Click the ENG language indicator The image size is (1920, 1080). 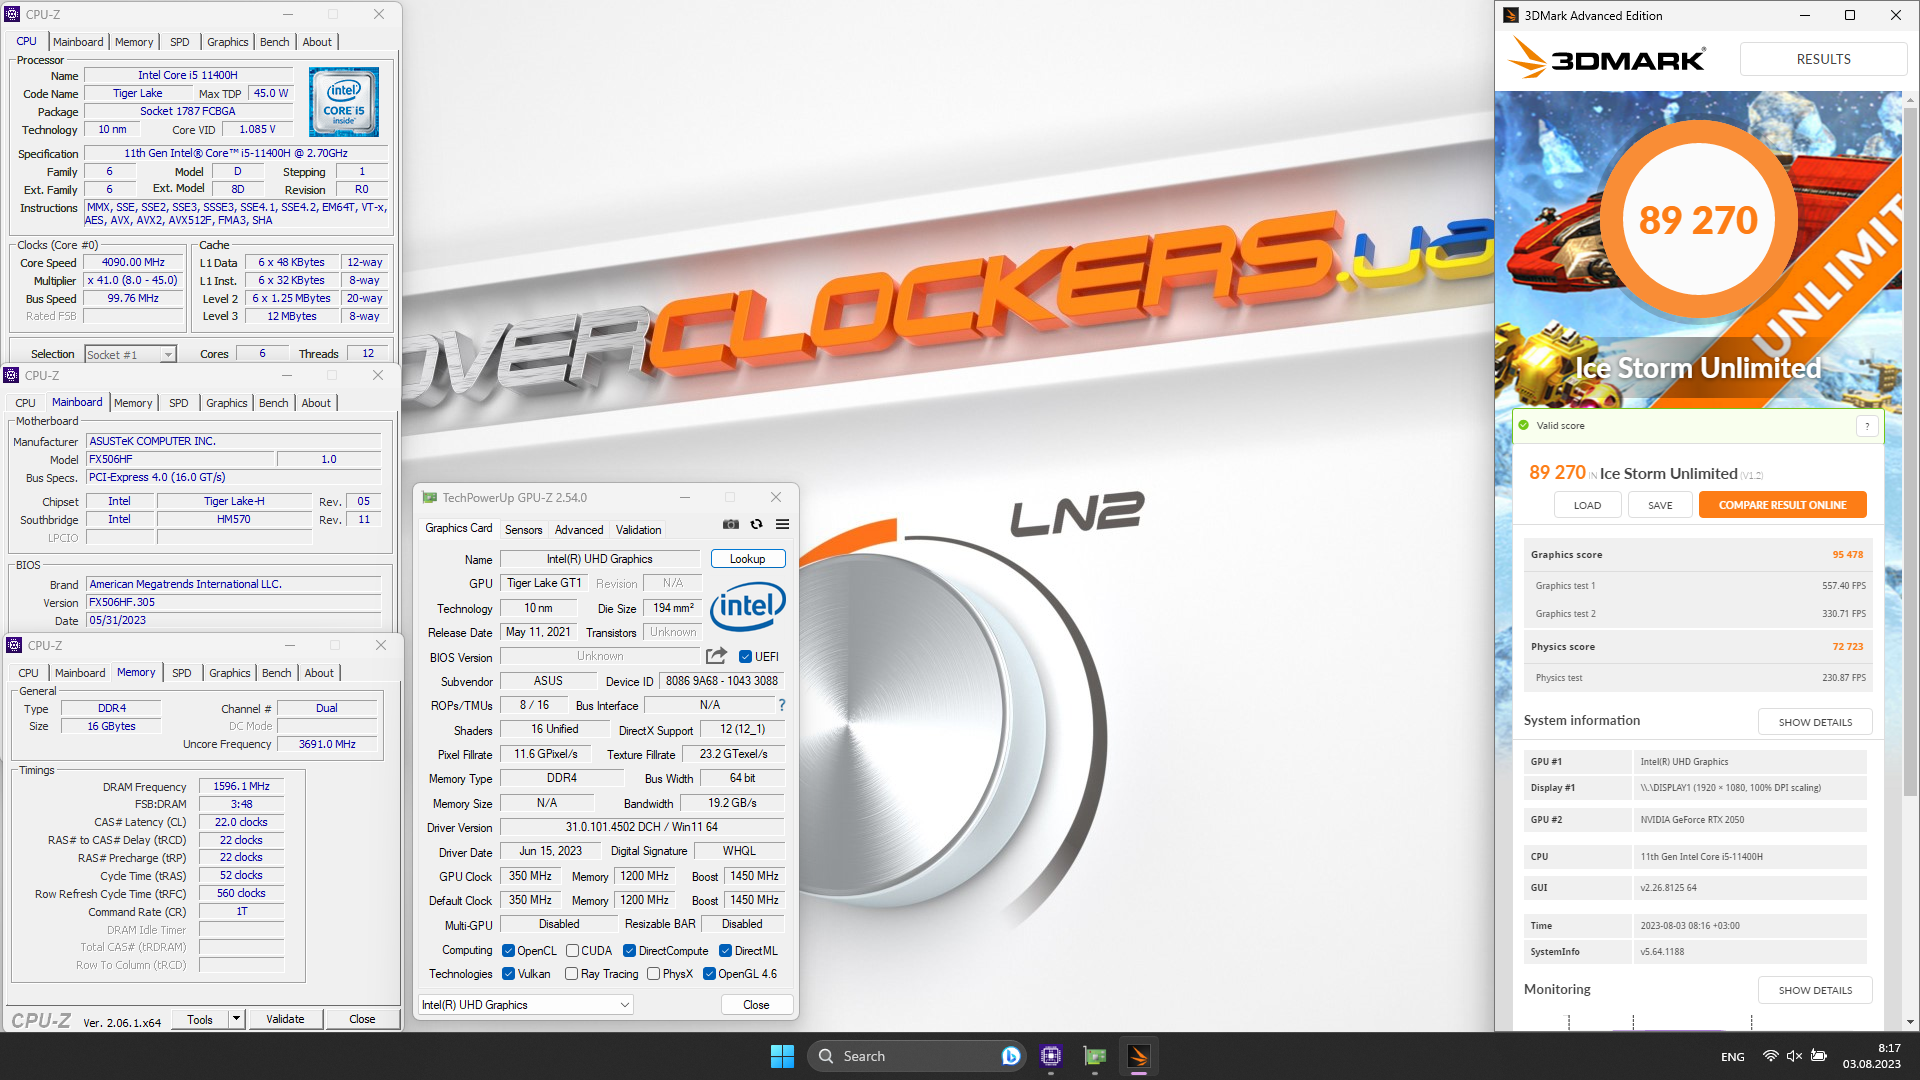(1733, 1057)
